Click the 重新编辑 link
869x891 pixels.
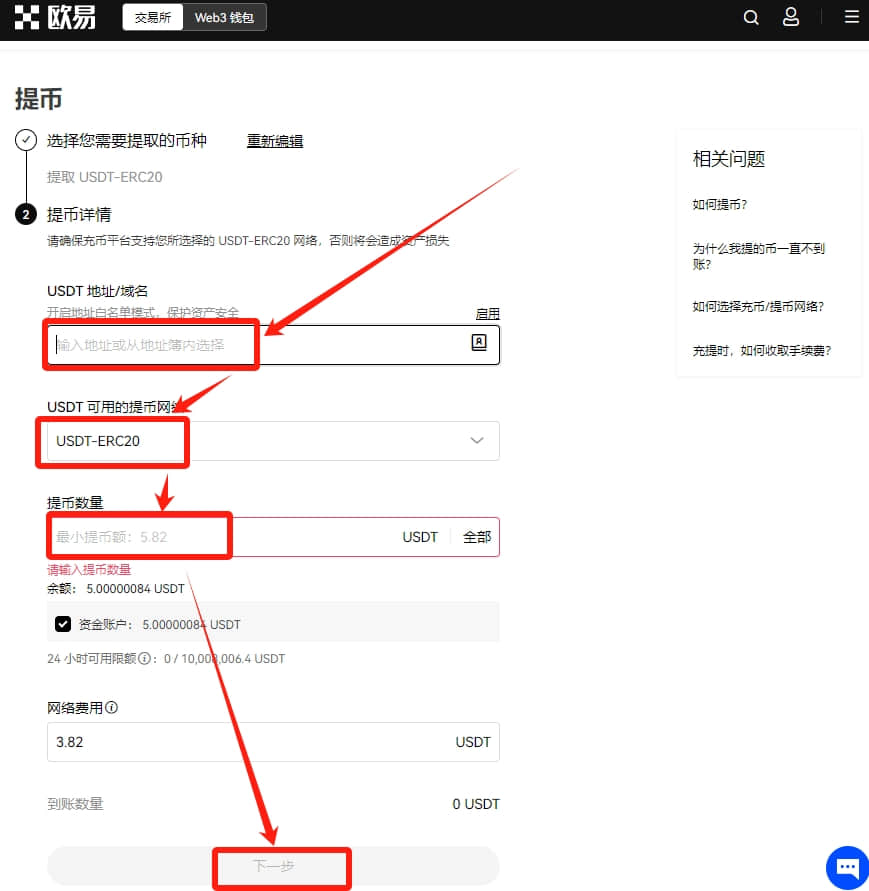[275, 141]
